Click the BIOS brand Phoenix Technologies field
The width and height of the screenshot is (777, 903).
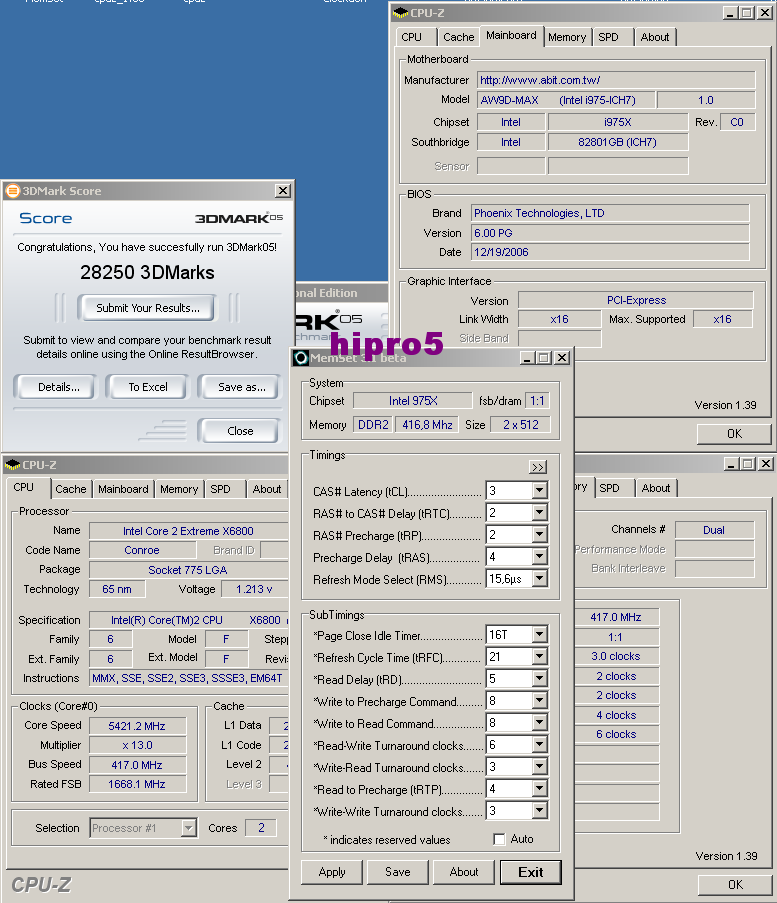click(610, 213)
